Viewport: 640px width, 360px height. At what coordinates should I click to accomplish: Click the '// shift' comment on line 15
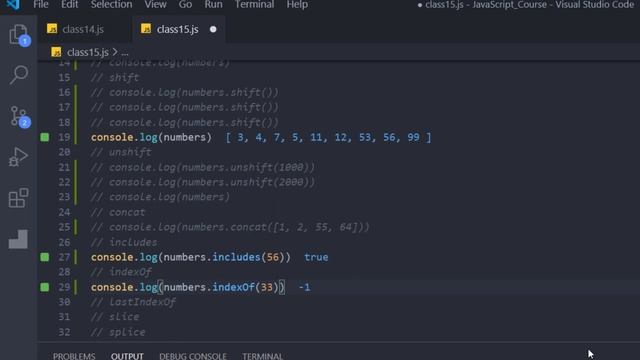(x=115, y=78)
